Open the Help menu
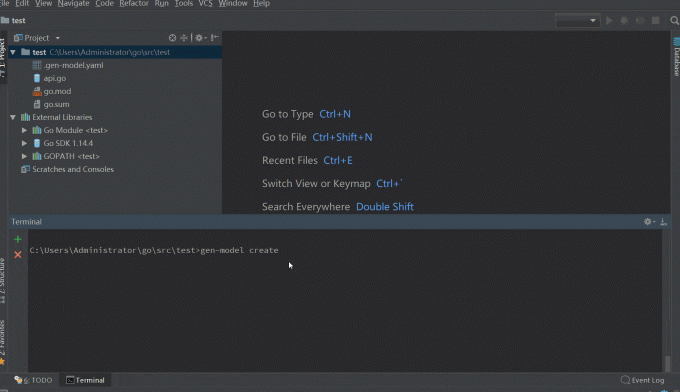 [262, 3]
